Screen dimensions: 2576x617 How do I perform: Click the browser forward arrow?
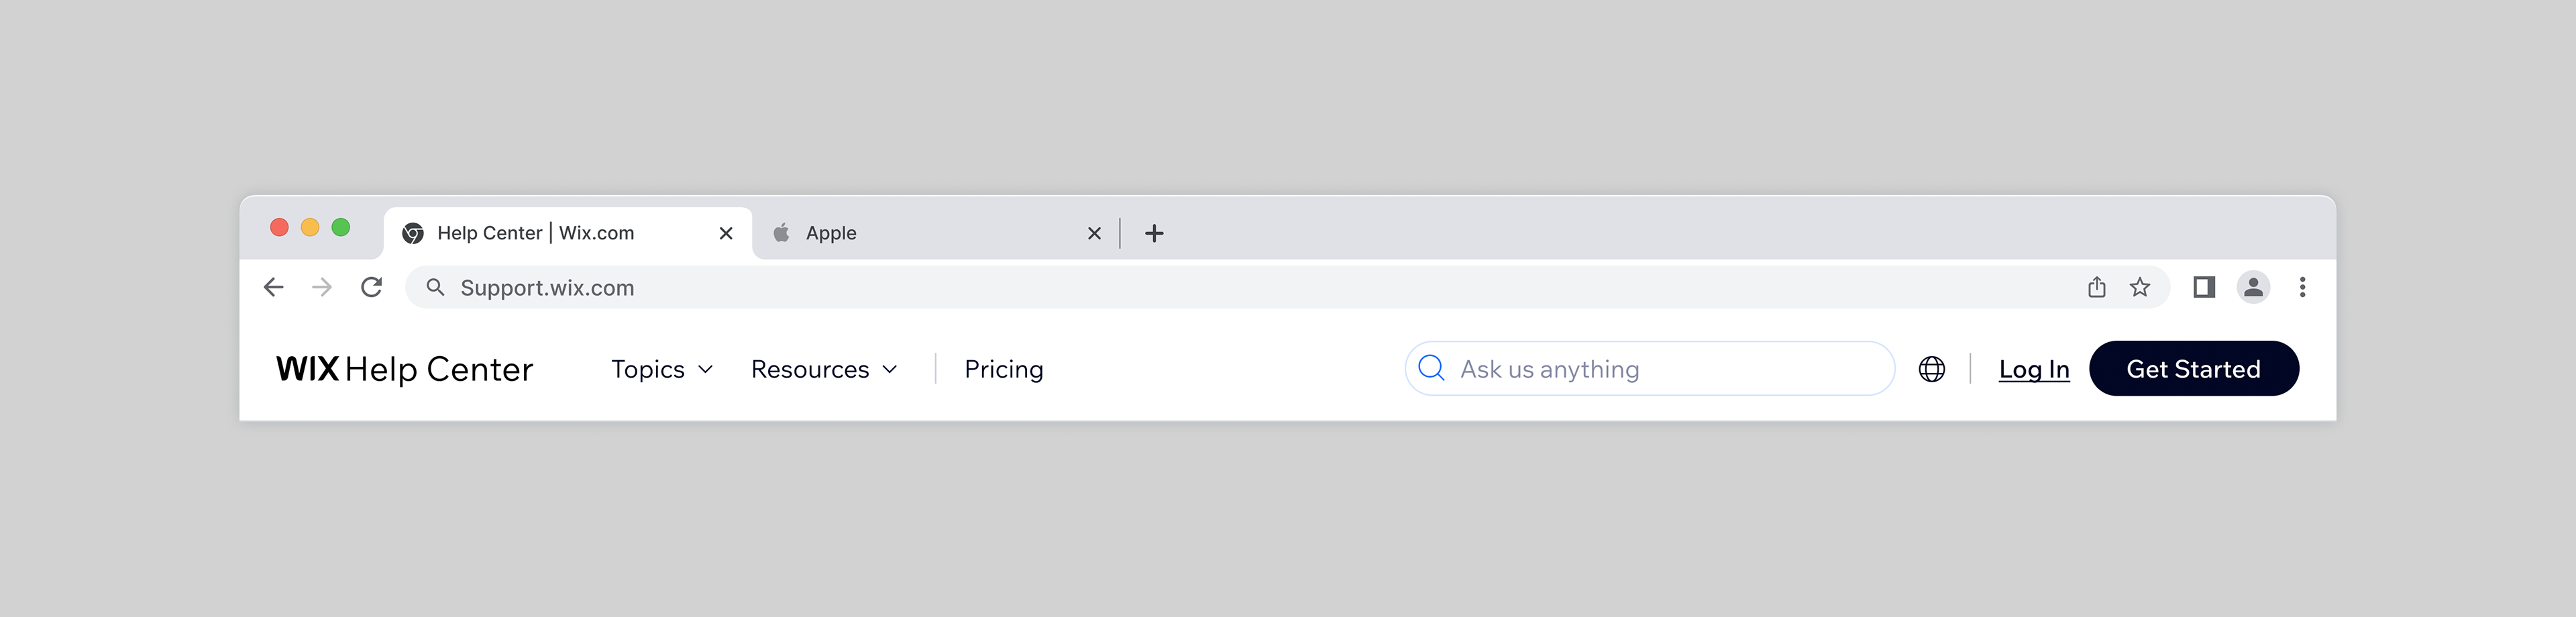point(322,288)
